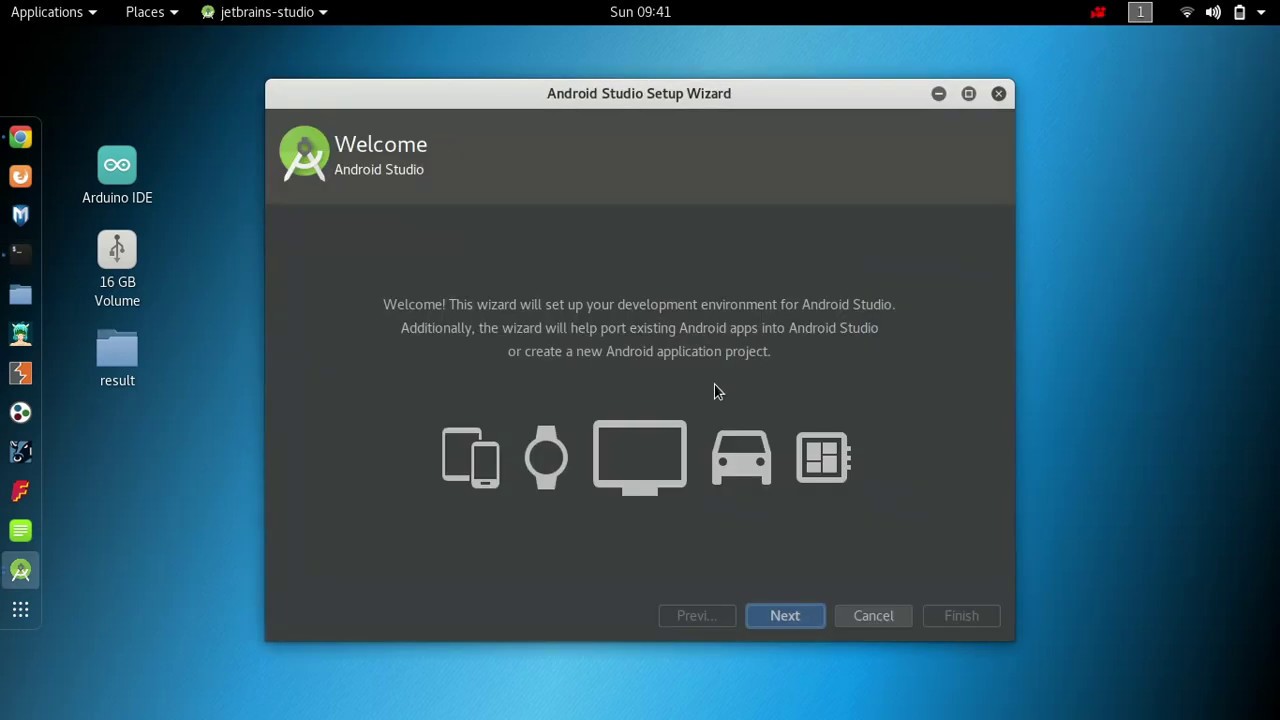1280x720 pixels.
Task: Open Metasploit from the dock
Action: pyautogui.click(x=20, y=215)
